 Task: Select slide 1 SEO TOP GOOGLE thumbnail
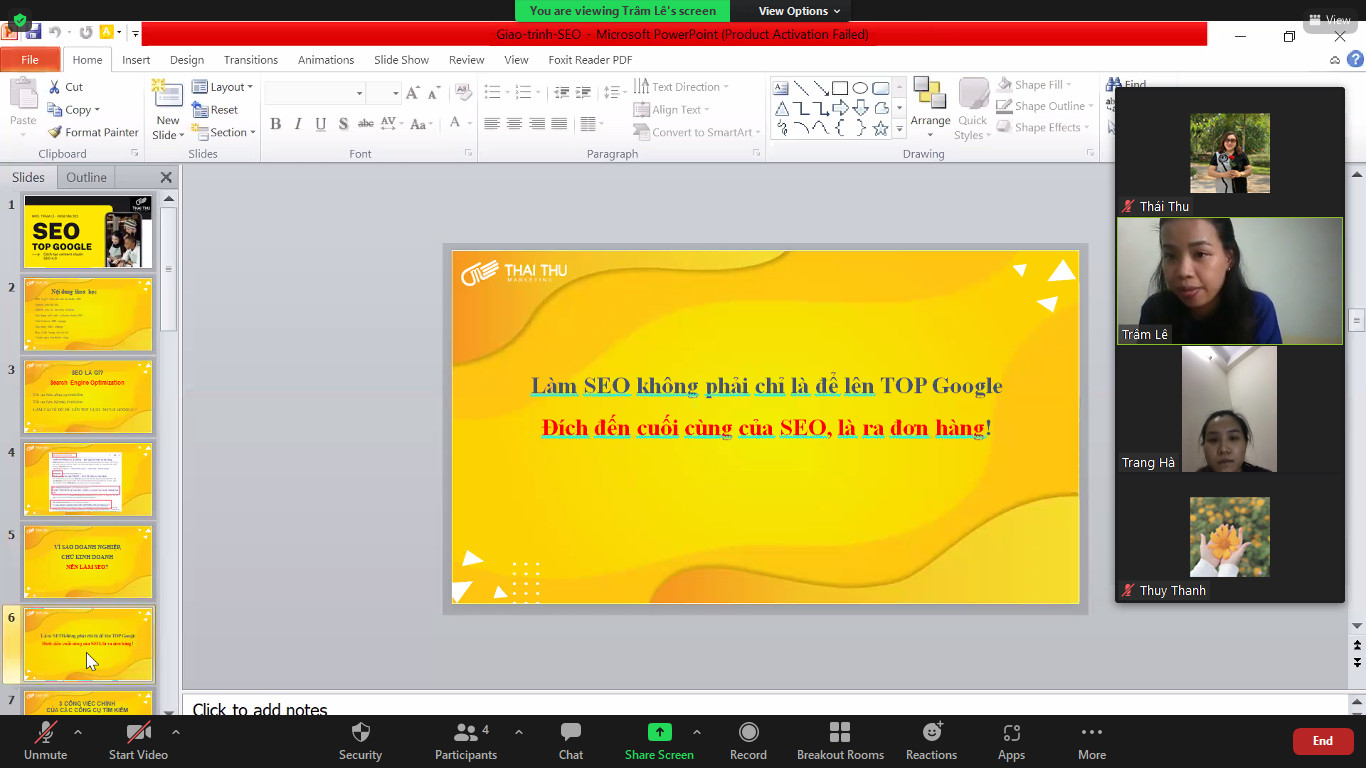(x=88, y=232)
